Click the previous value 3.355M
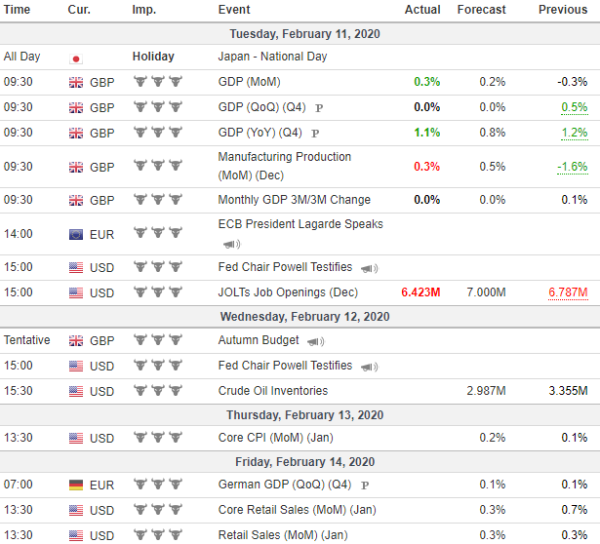The image size is (600, 544). point(568,391)
